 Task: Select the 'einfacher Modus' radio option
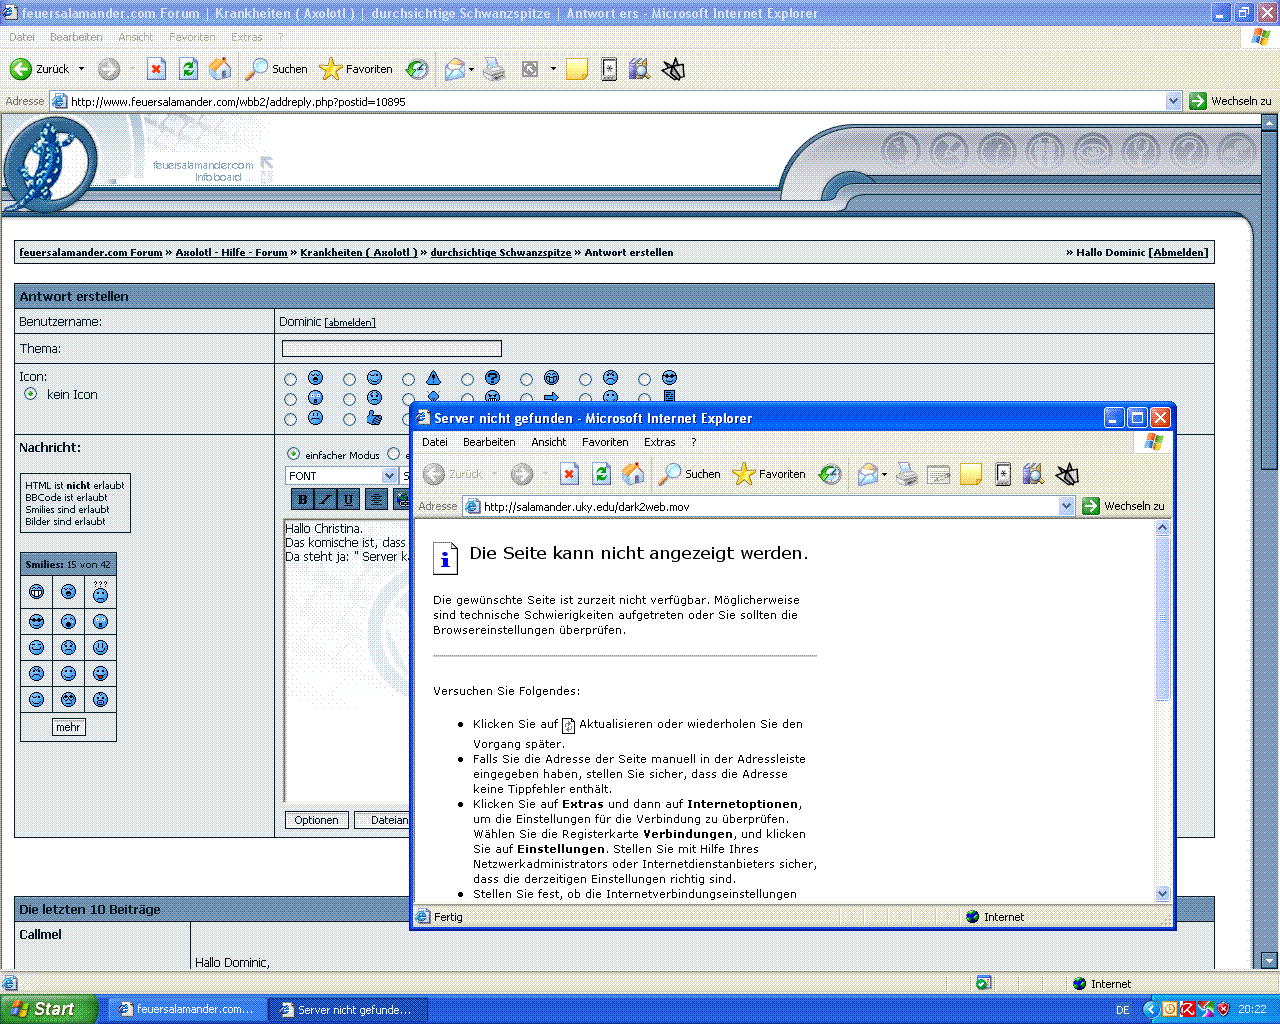(293, 454)
